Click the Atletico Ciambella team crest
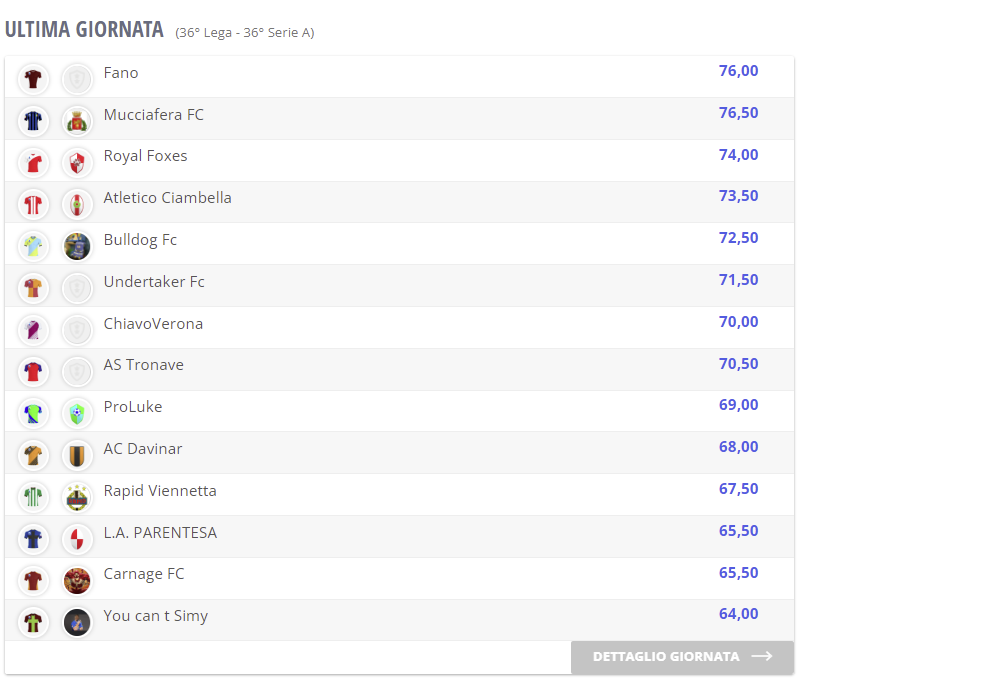The height and width of the screenshot is (688, 991). [x=77, y=205]
